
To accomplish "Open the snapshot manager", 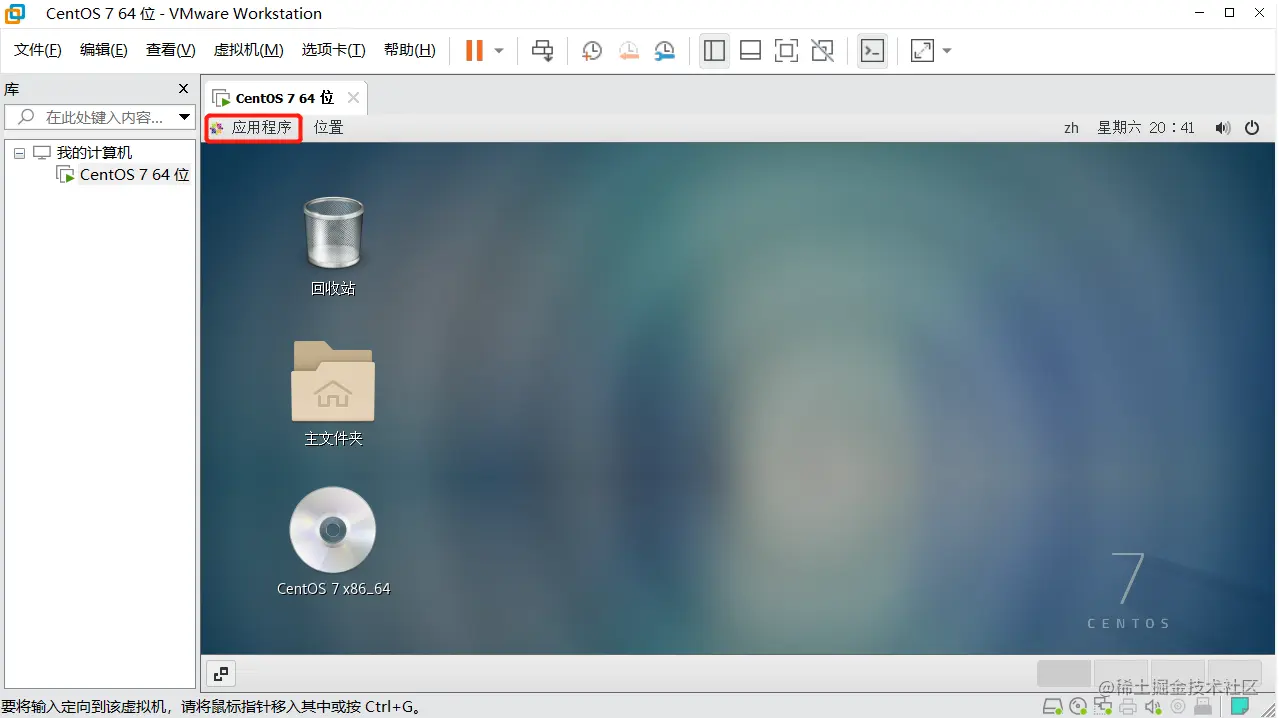I will click(665, 50).
